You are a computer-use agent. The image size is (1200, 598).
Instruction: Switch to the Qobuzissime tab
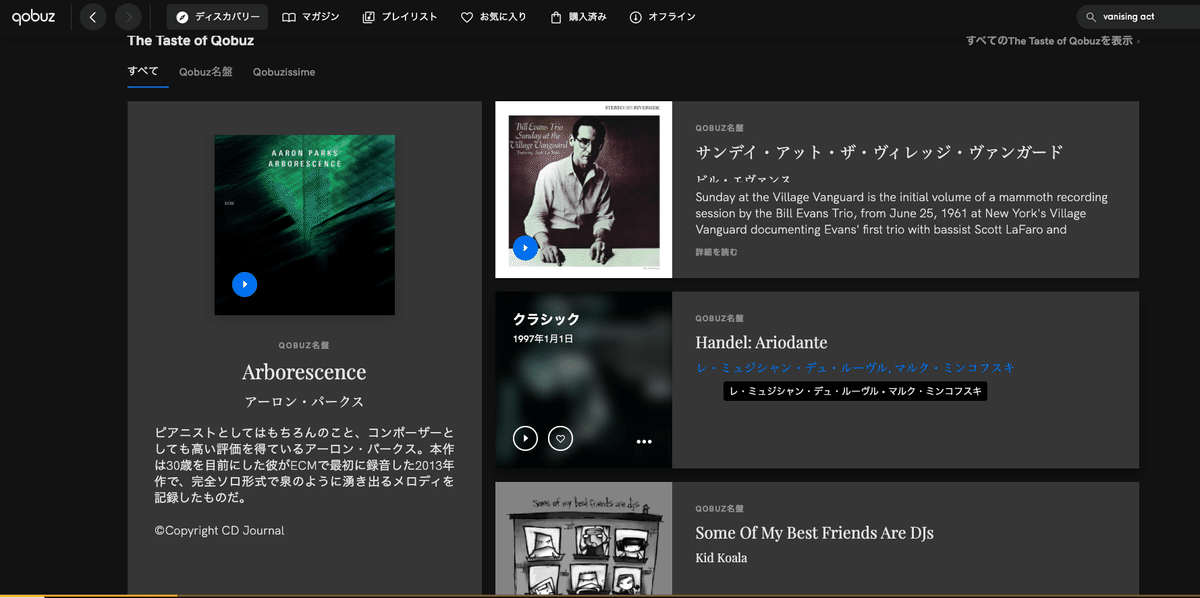pyautogui.click(x=283, y=72)
